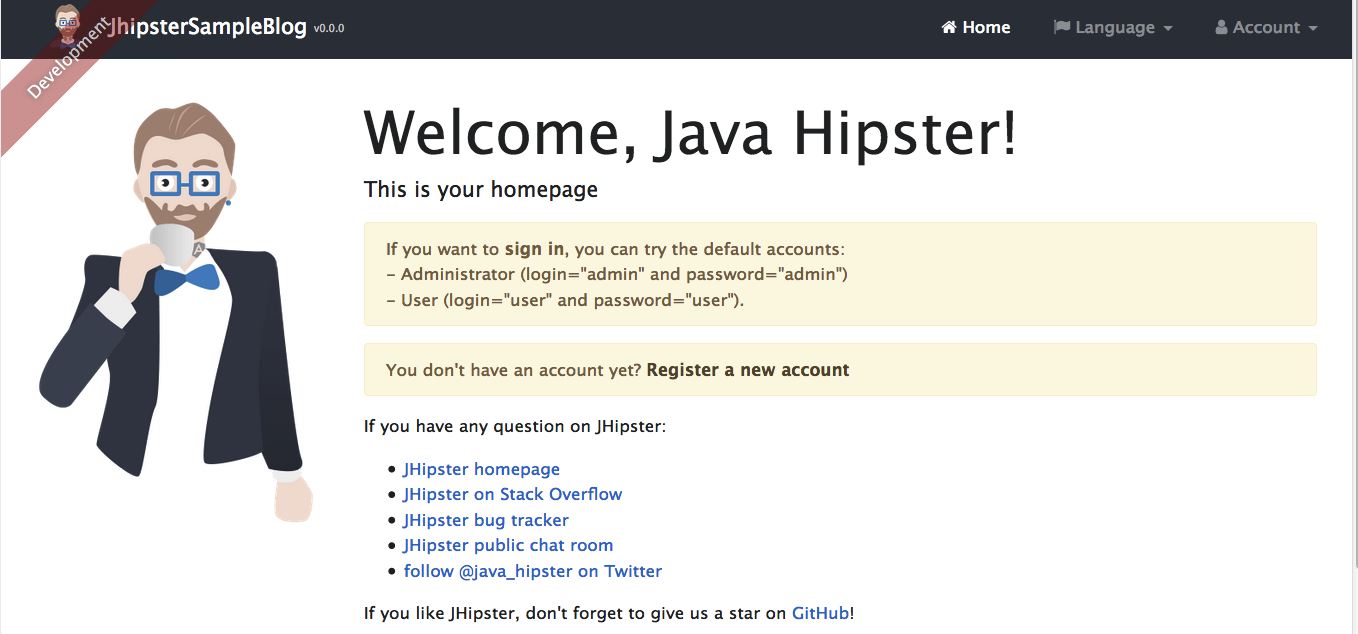Open the Account menu

[x=1266, y=28]
